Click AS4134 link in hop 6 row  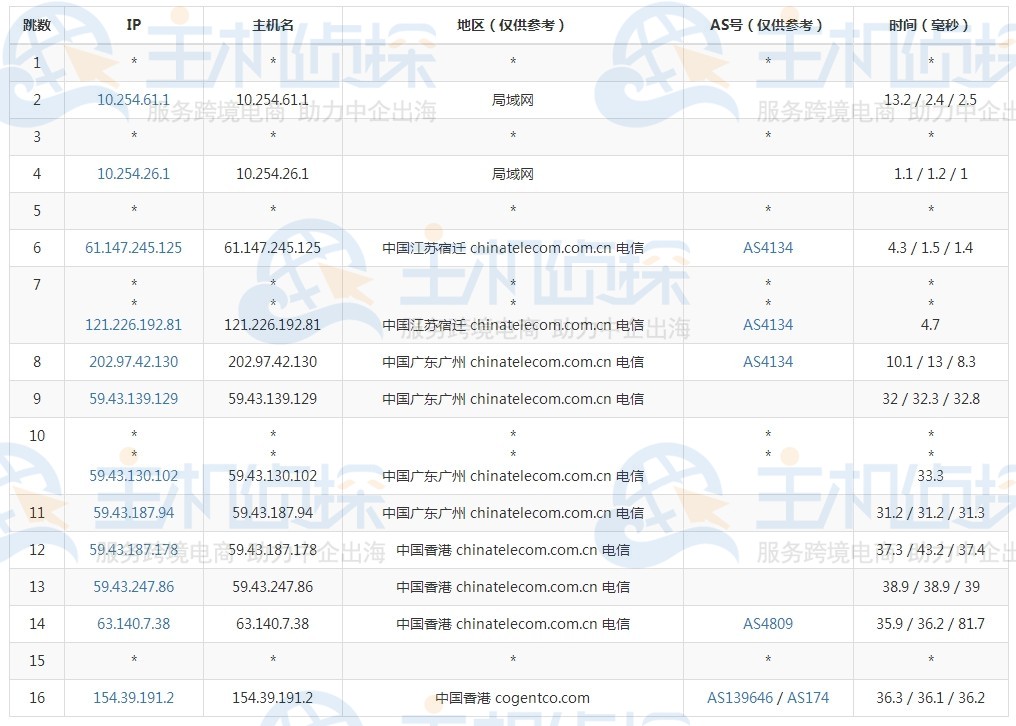[768, 248]
